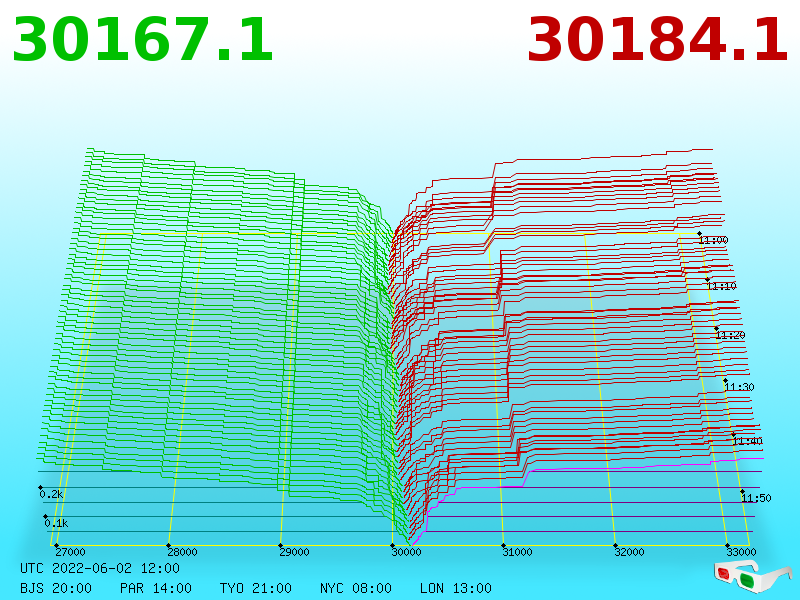Screen dimensions: 800x600
Task: Click the 29000 price axis label
Action: tap(294, 552)
